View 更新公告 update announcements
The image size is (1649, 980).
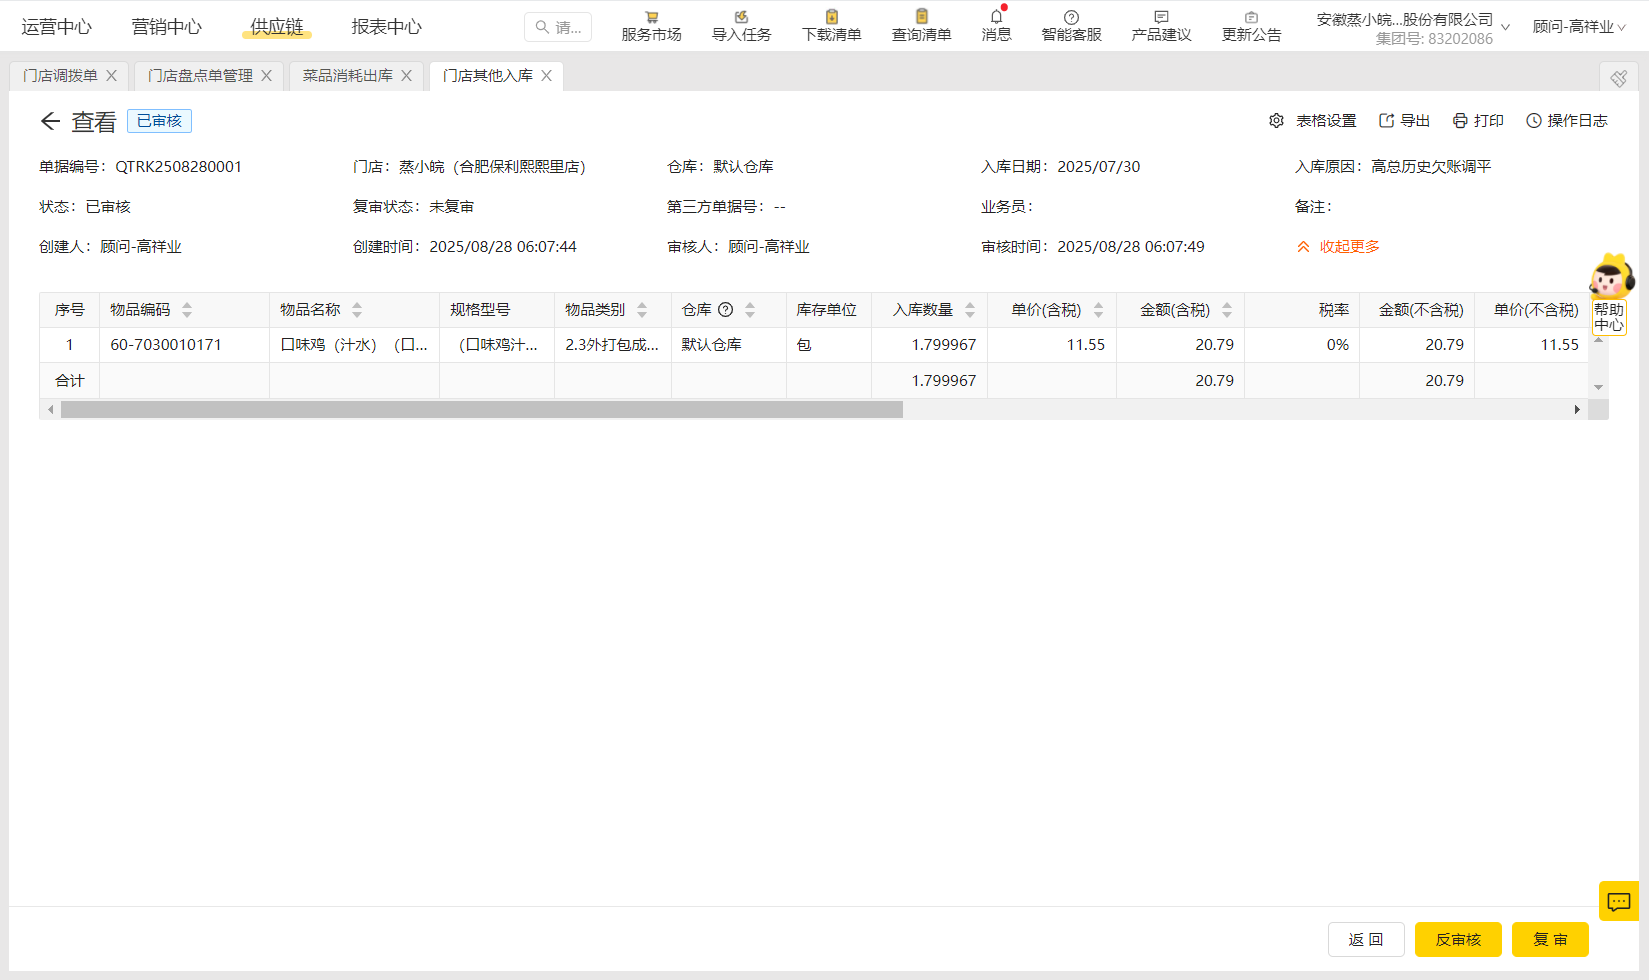(x=1250, y=24)
